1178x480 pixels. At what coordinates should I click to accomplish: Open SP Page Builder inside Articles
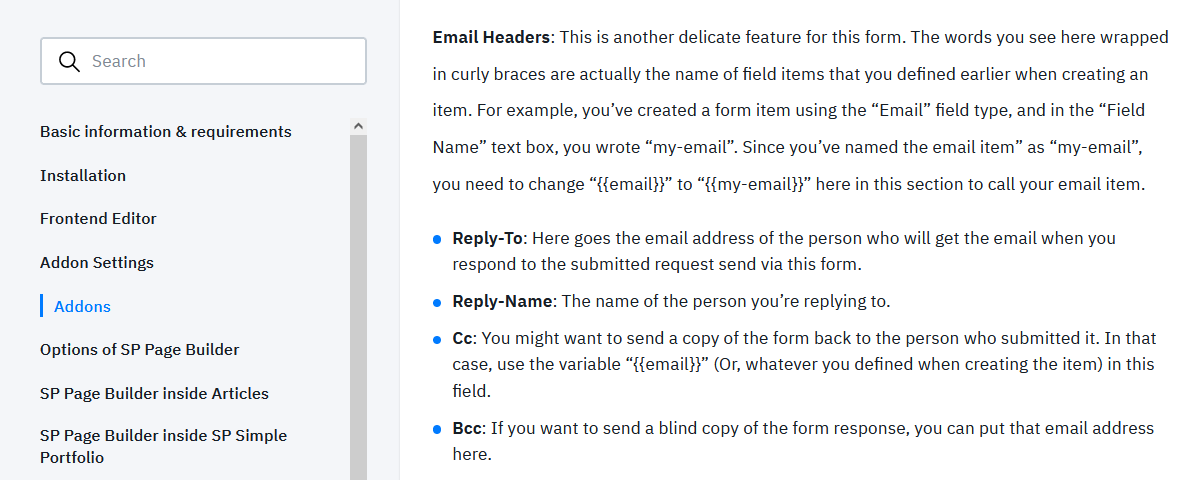(x=154, y=394)
